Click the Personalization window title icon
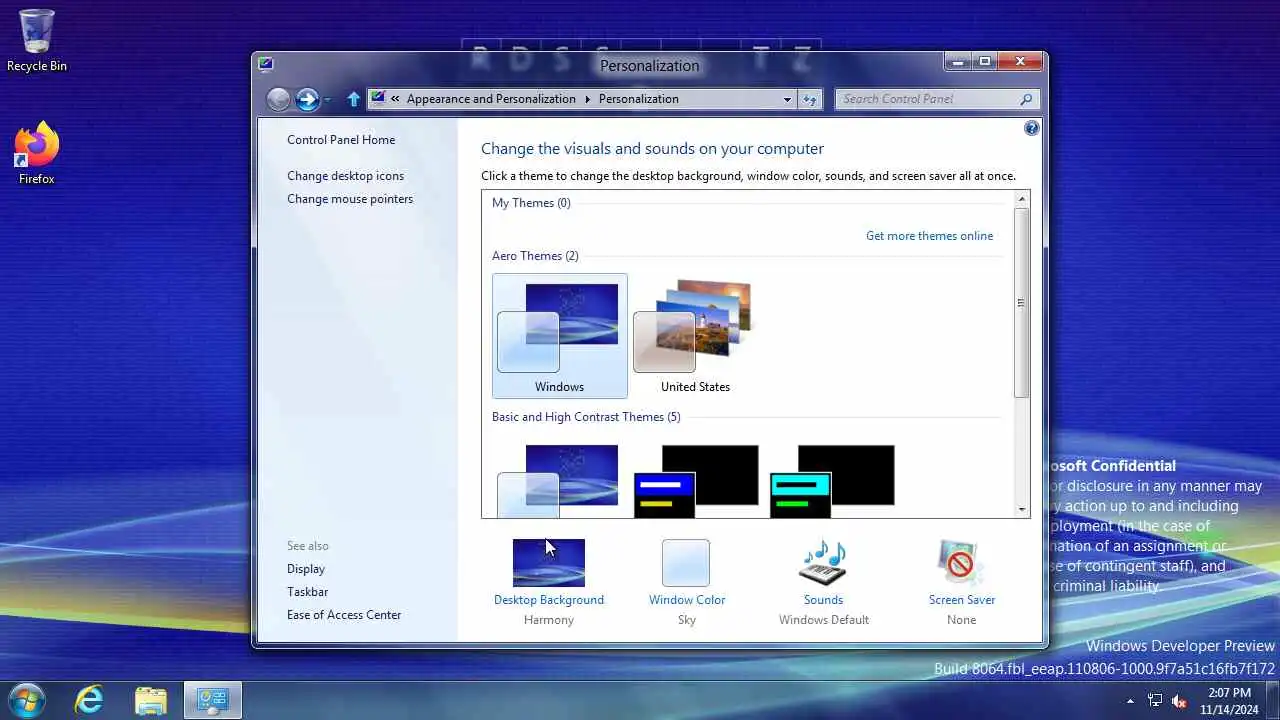1280x720 pixels. [265, 64]
